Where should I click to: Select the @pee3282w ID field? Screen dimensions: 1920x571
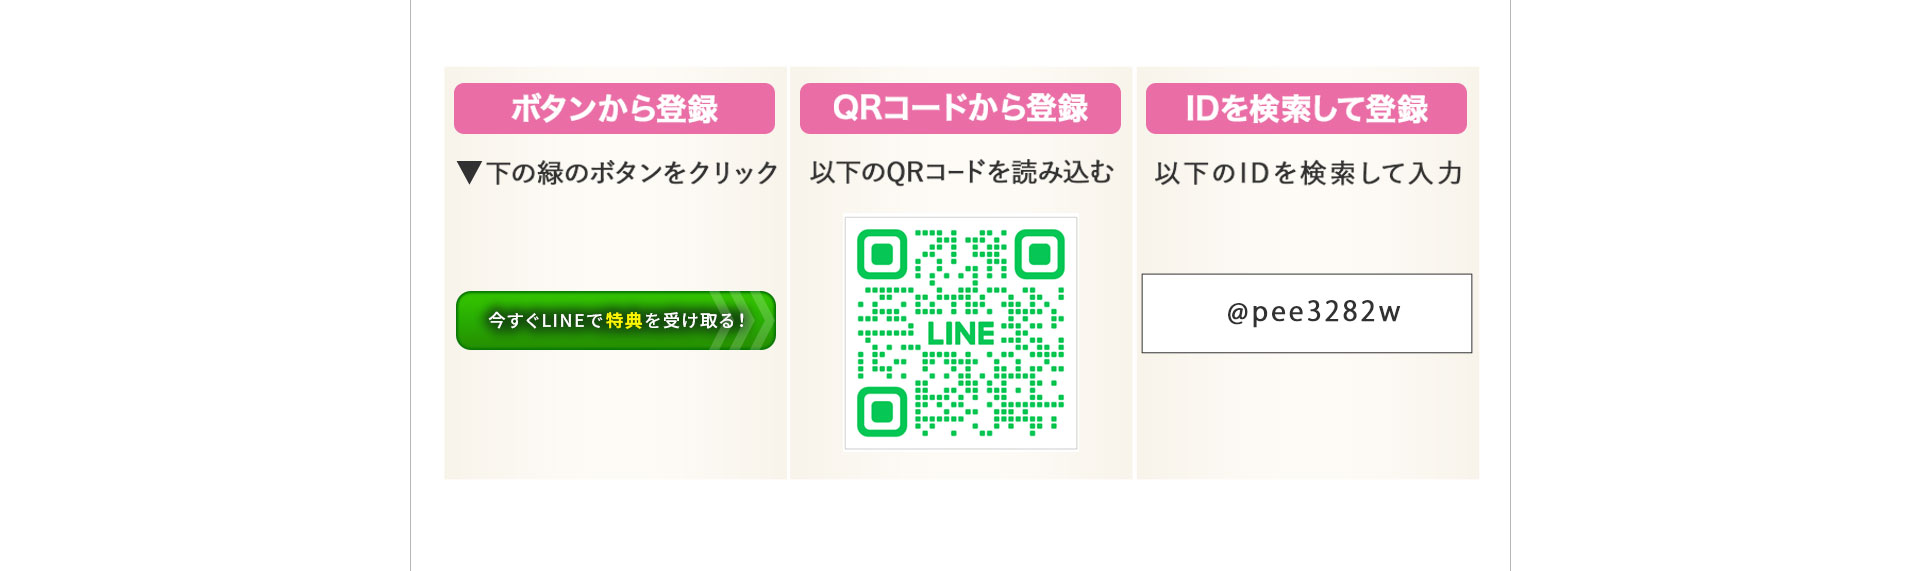1307,313
